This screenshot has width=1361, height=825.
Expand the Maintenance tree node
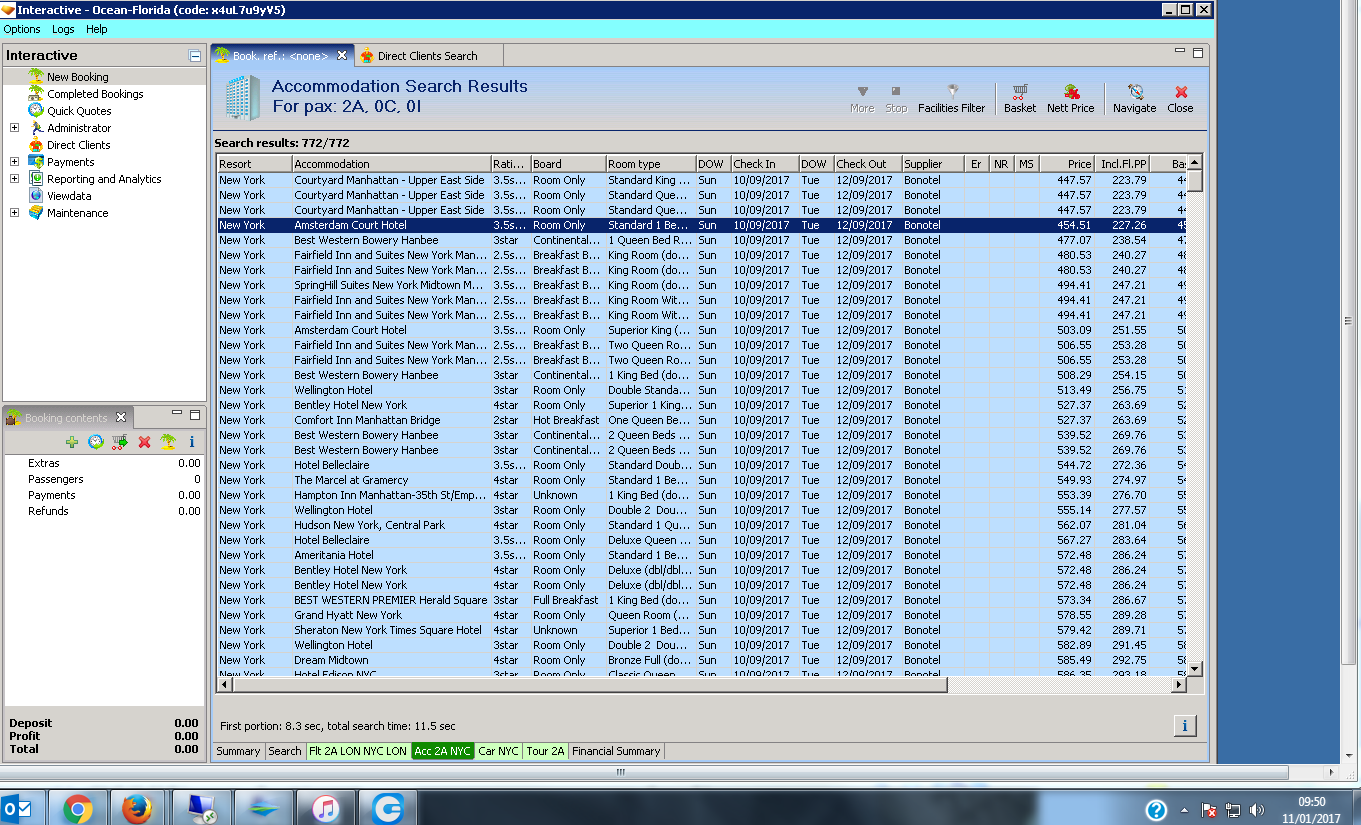(x=14, y=213)
